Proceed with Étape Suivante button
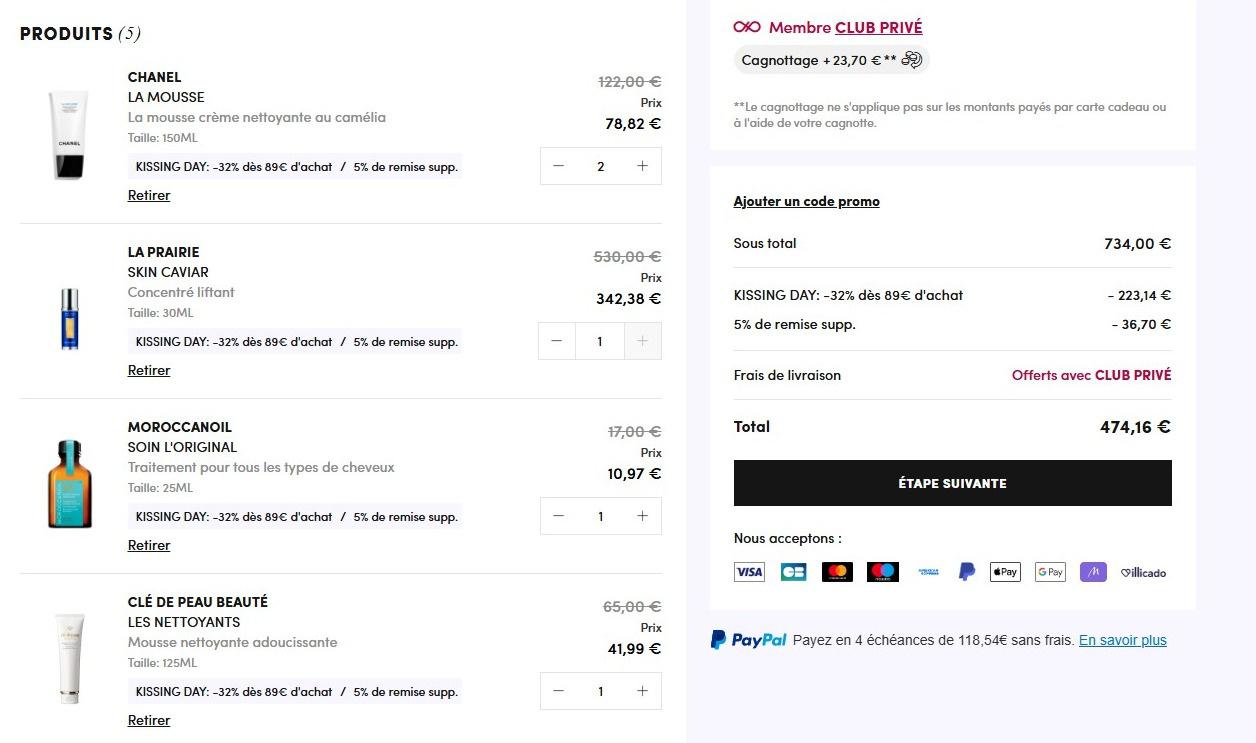Viewport: 1256px width, 743px height. tap(952, 483)
